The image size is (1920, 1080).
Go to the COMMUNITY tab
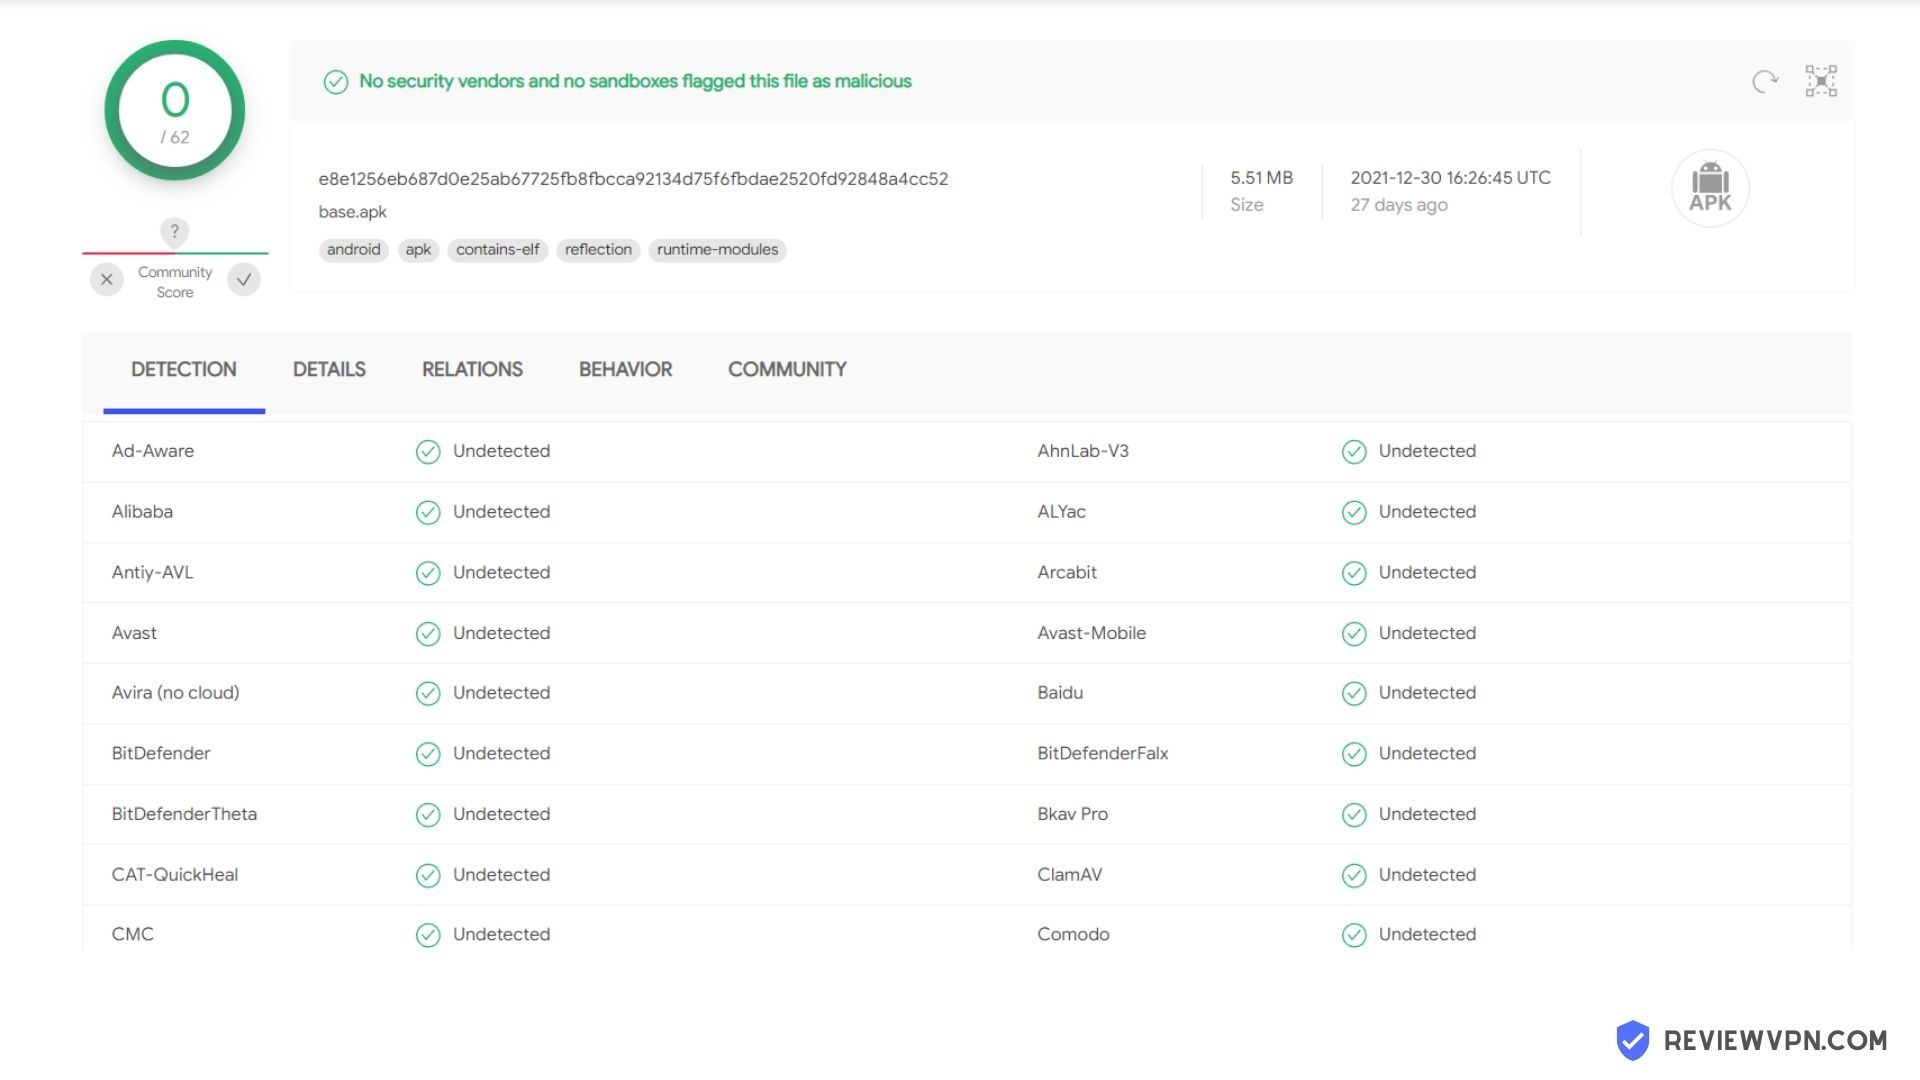tap(787, 369)
